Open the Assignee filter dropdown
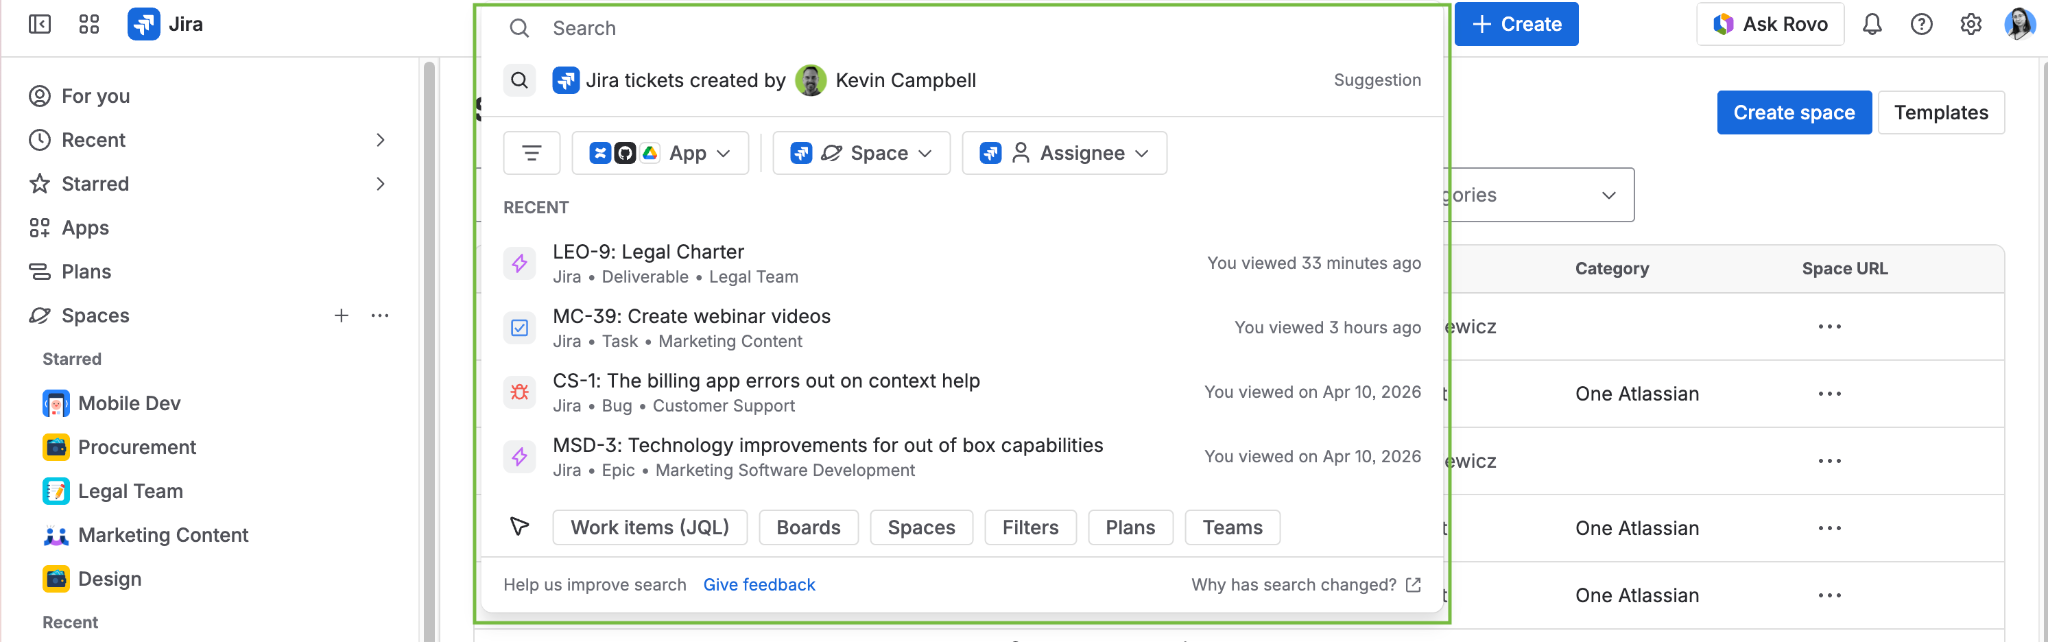This screenshot has width=2048, height=642. (1064, 153)
